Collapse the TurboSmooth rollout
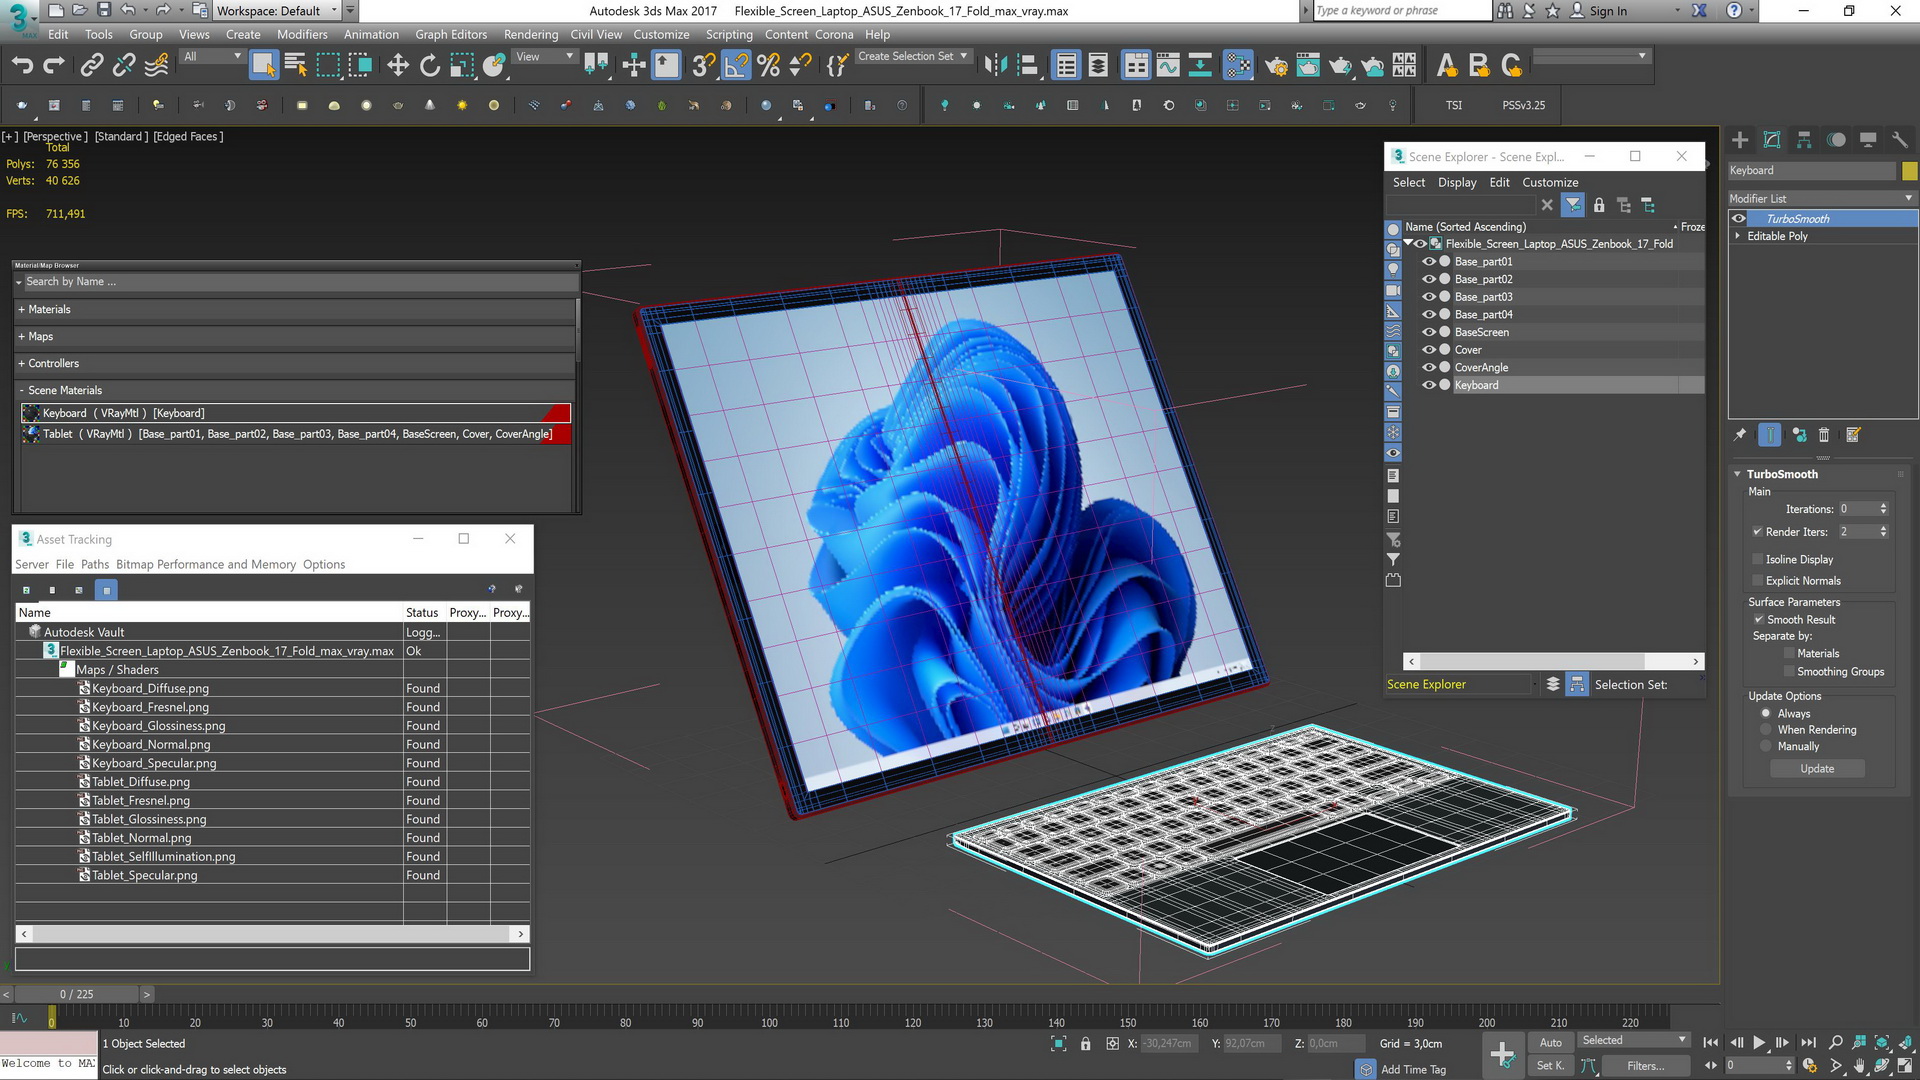Viewport: 1920px width, 1080px height. click(x=1738, y=475)
